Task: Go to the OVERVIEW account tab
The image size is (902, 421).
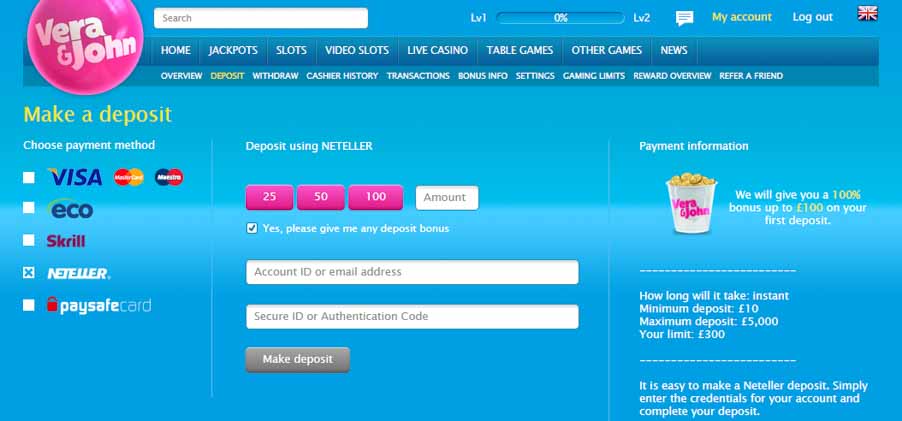Action: click(181, 76)
